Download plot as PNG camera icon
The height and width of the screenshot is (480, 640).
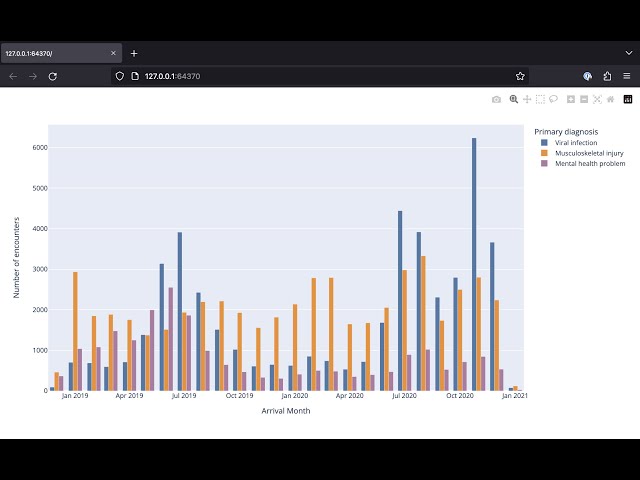coord(496,100)
